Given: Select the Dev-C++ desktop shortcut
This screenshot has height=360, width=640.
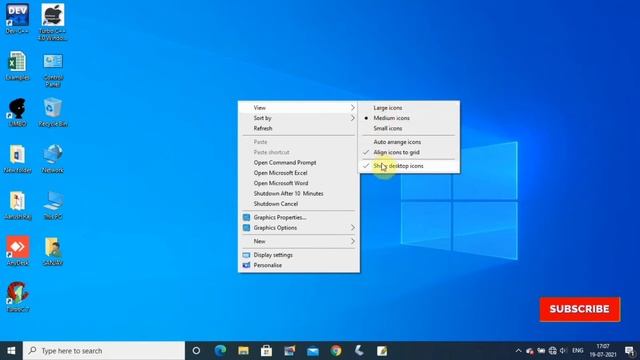Looking at the screenshot, I should coord(17,18).
